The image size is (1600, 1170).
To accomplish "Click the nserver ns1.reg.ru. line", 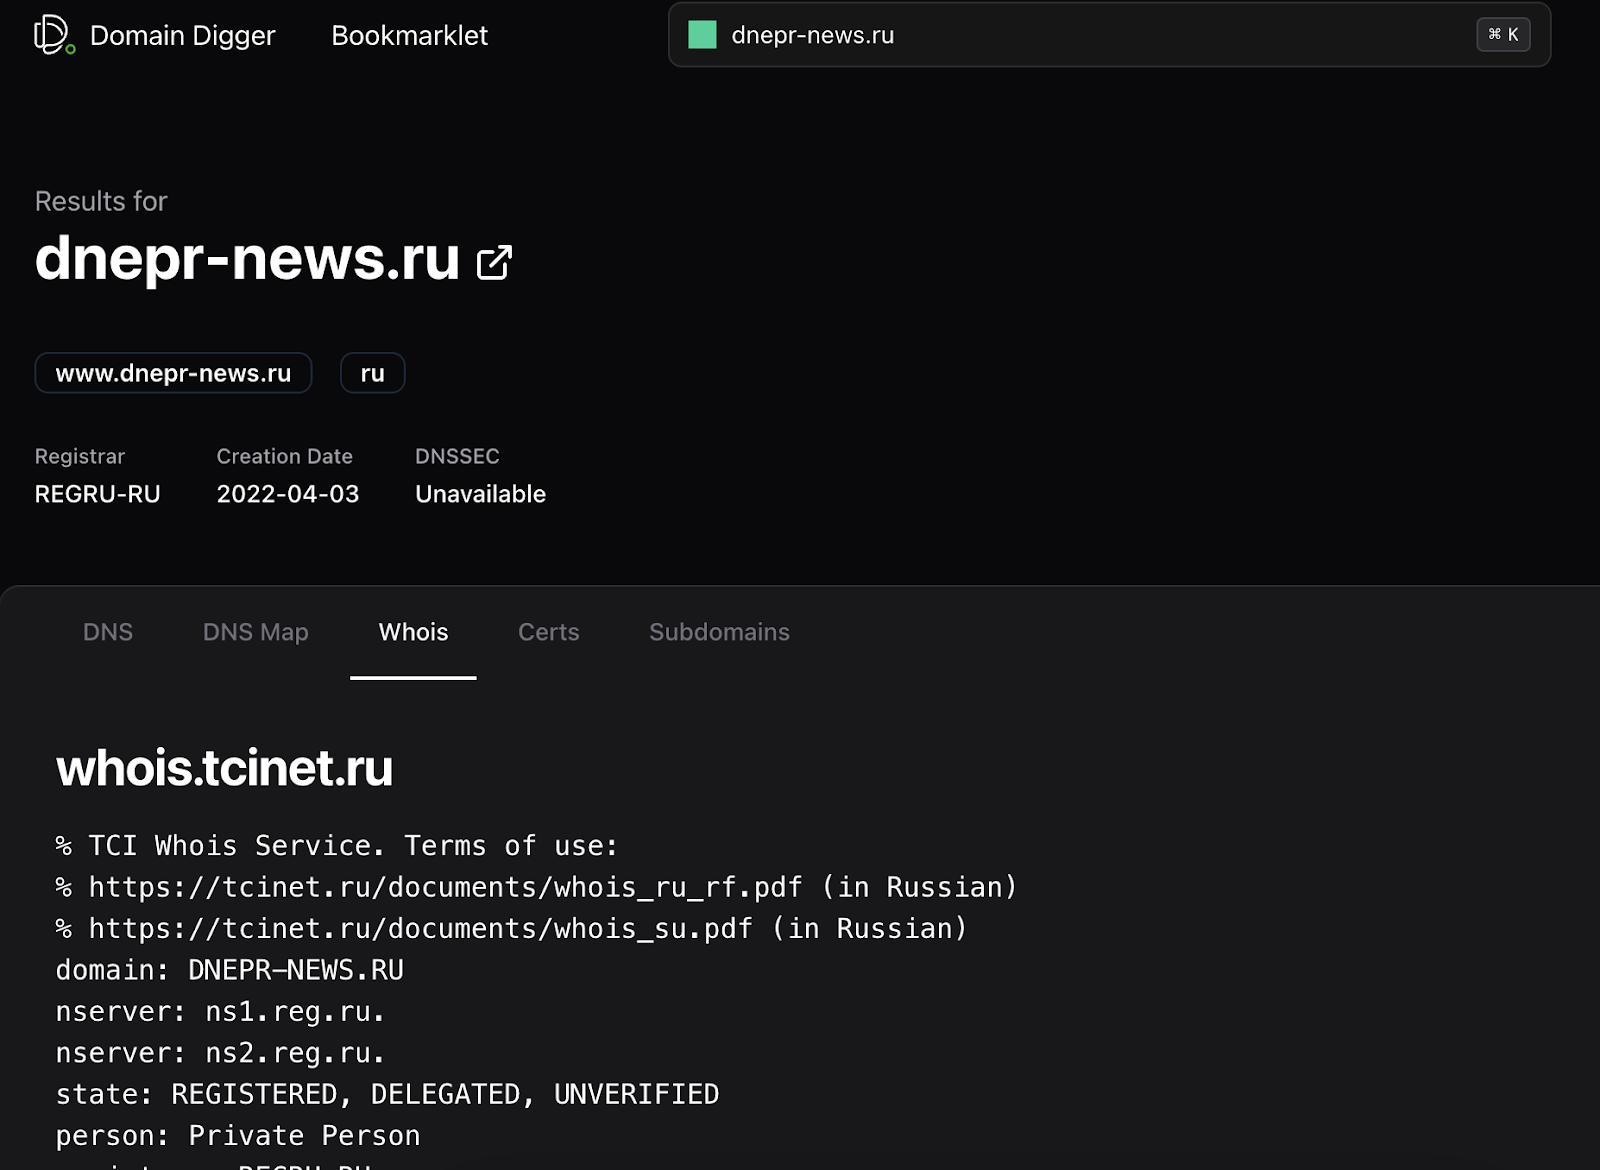I will coord(221,1012).
